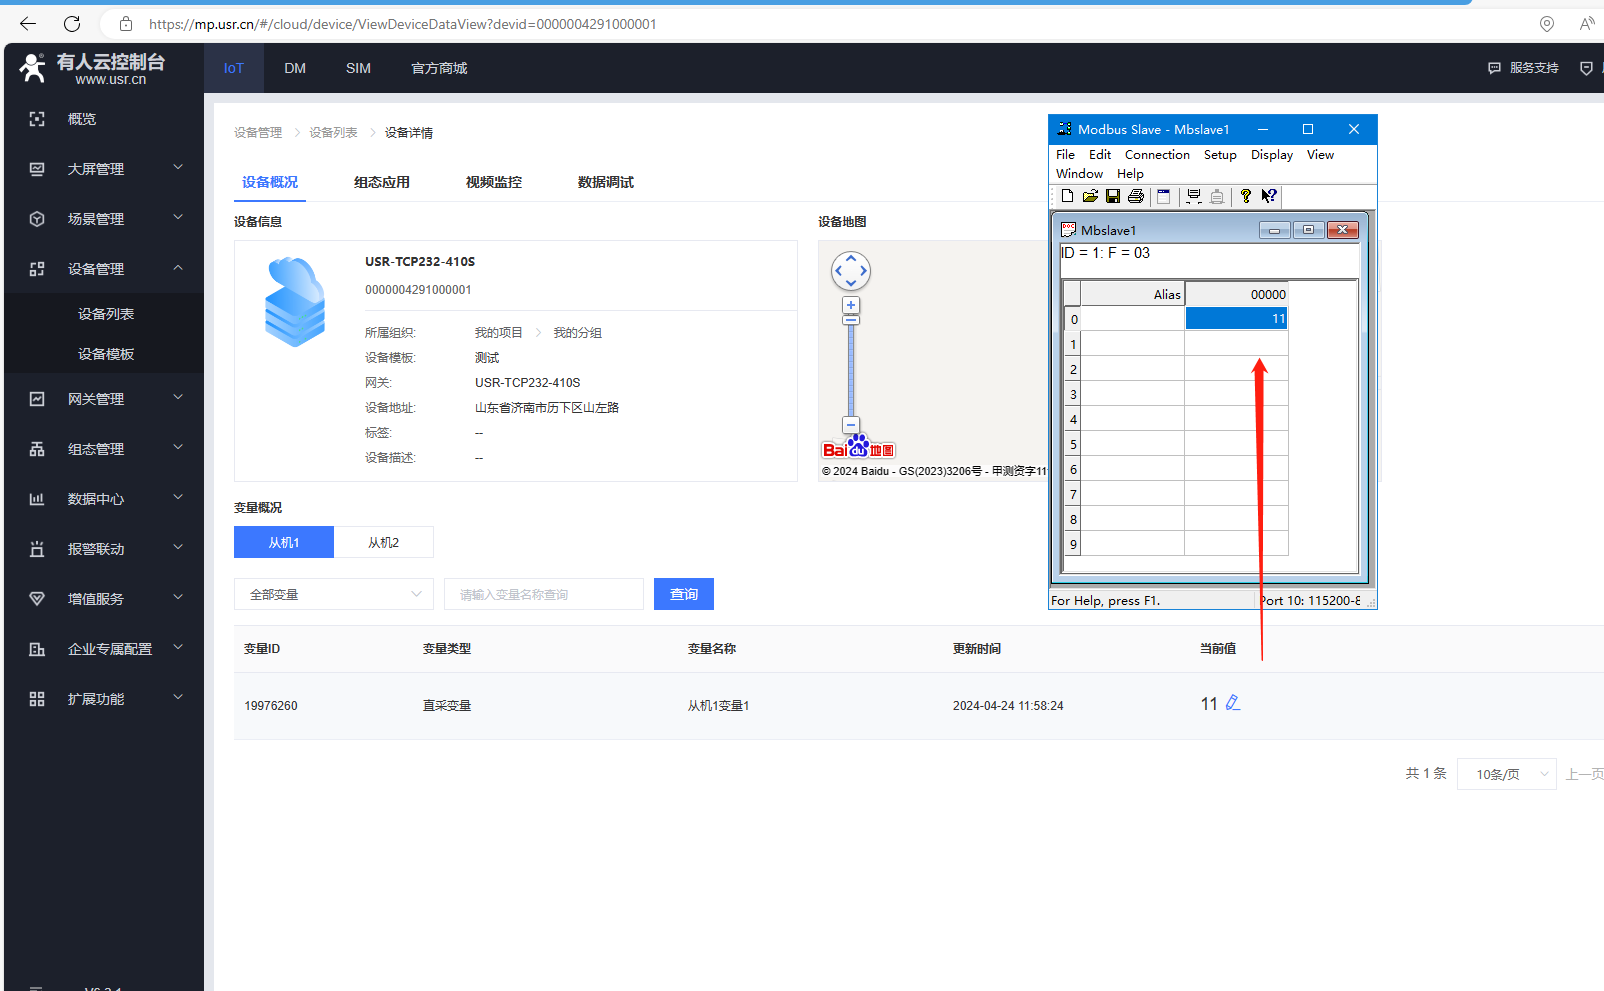Click the Open file icon in Modbus Slave

(x=1090, y=197)
